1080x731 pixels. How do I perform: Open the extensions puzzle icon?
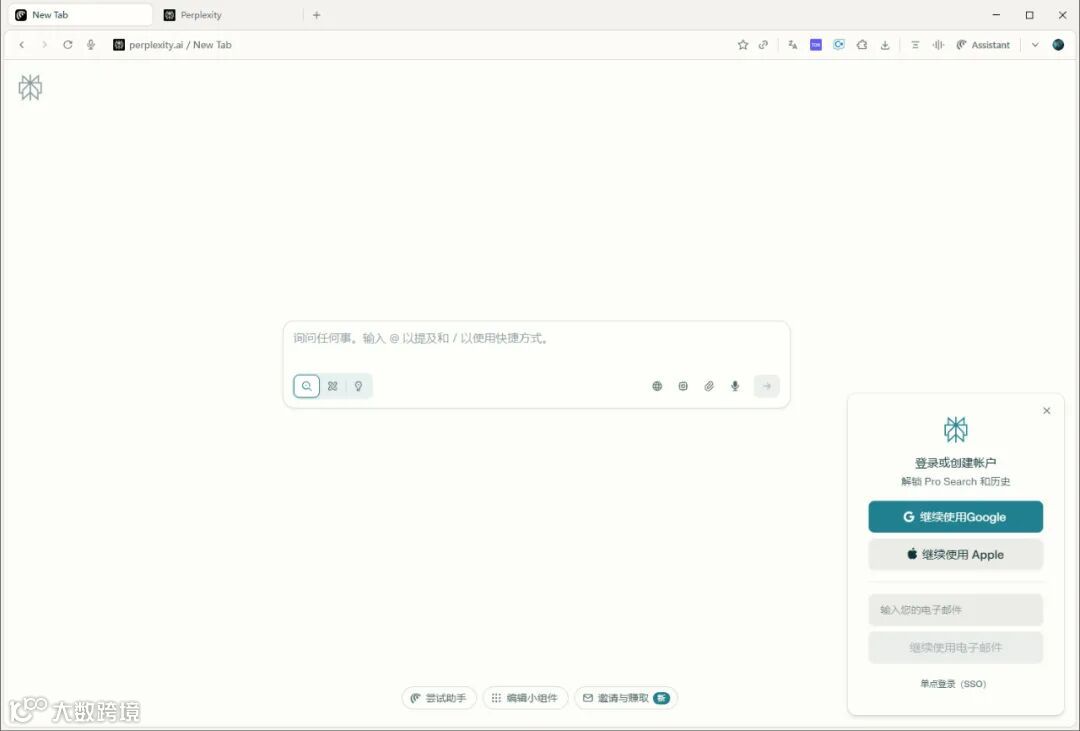[862, 45]
